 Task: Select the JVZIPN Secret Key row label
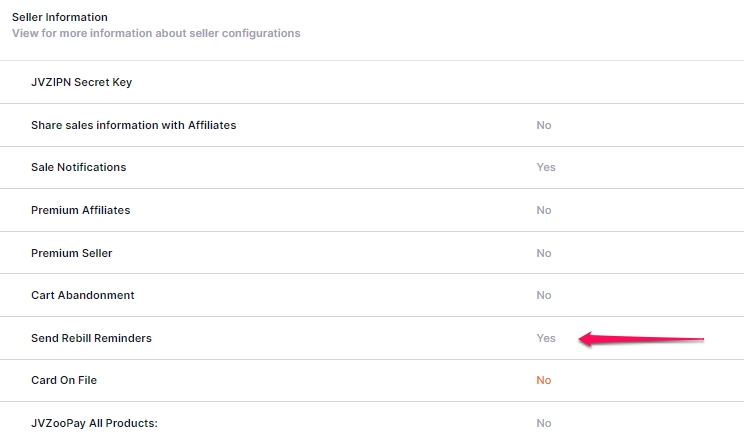(82, 82)
